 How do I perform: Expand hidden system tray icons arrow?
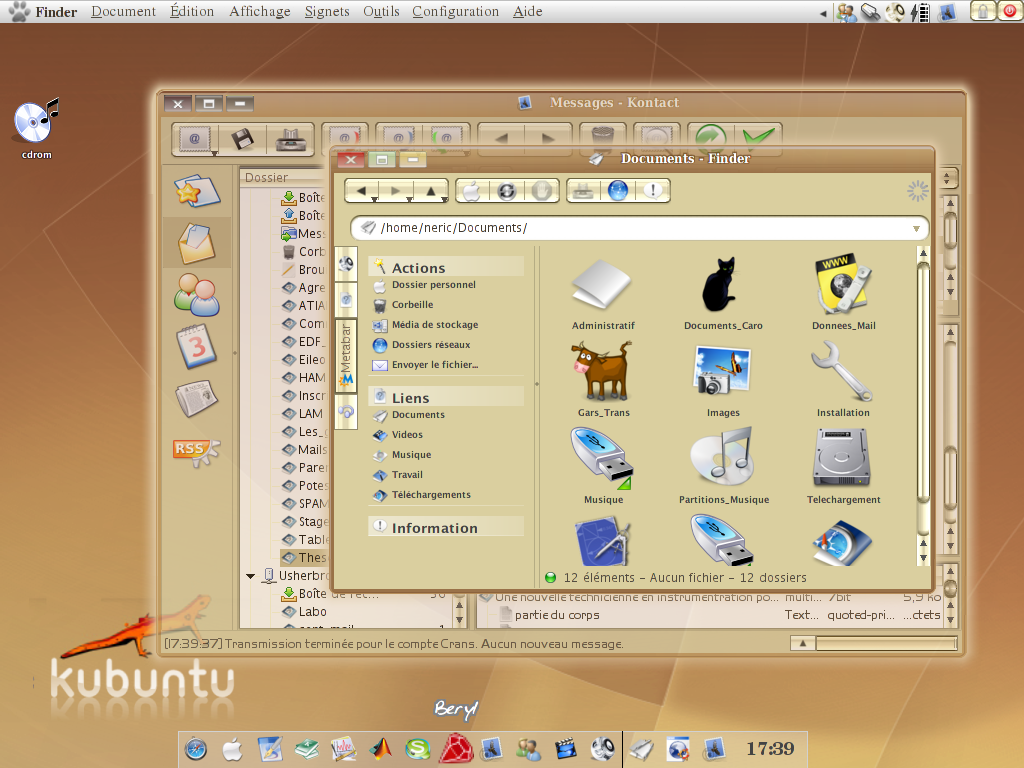(x=824, y=12)
